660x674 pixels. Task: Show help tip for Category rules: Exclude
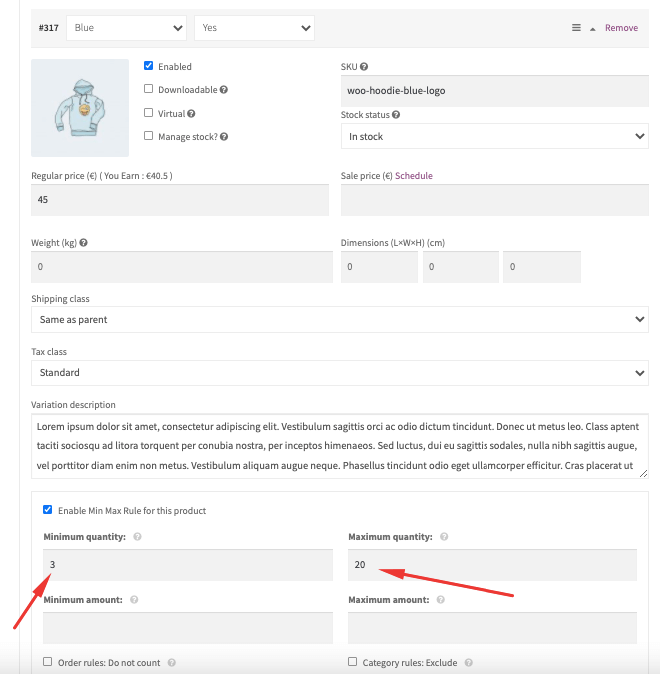coord(469,663)
